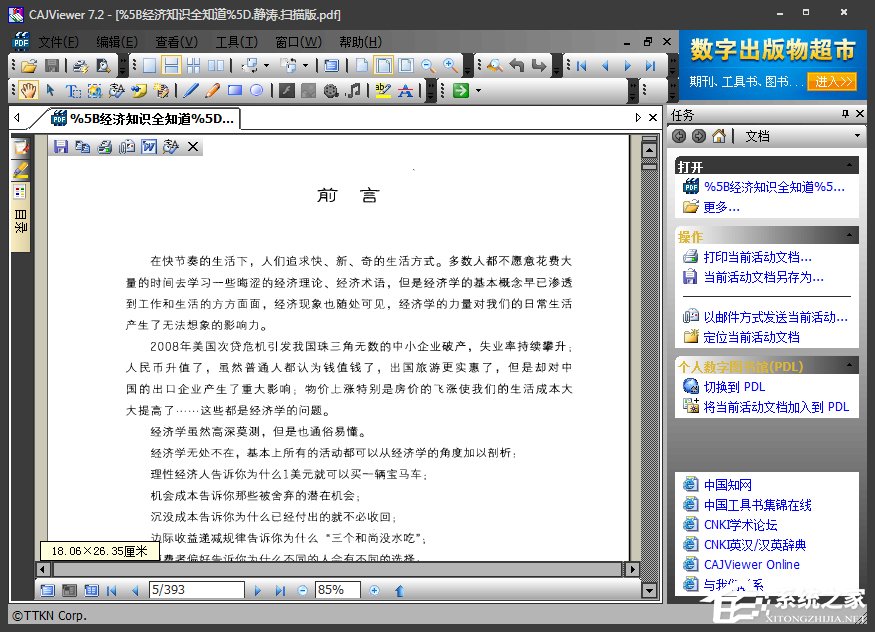
Task: Switch to the 目录 sidebar tab
Action: coord(20,220)
